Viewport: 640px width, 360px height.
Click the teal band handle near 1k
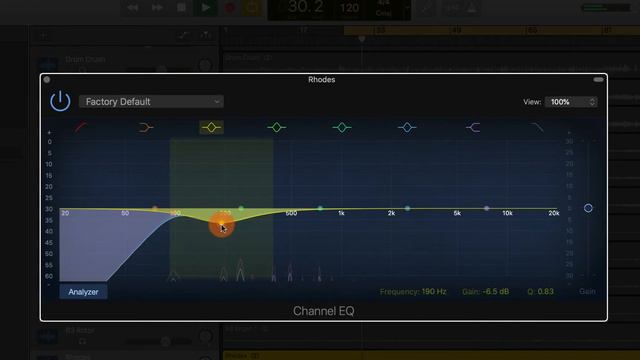coord(320,209)
